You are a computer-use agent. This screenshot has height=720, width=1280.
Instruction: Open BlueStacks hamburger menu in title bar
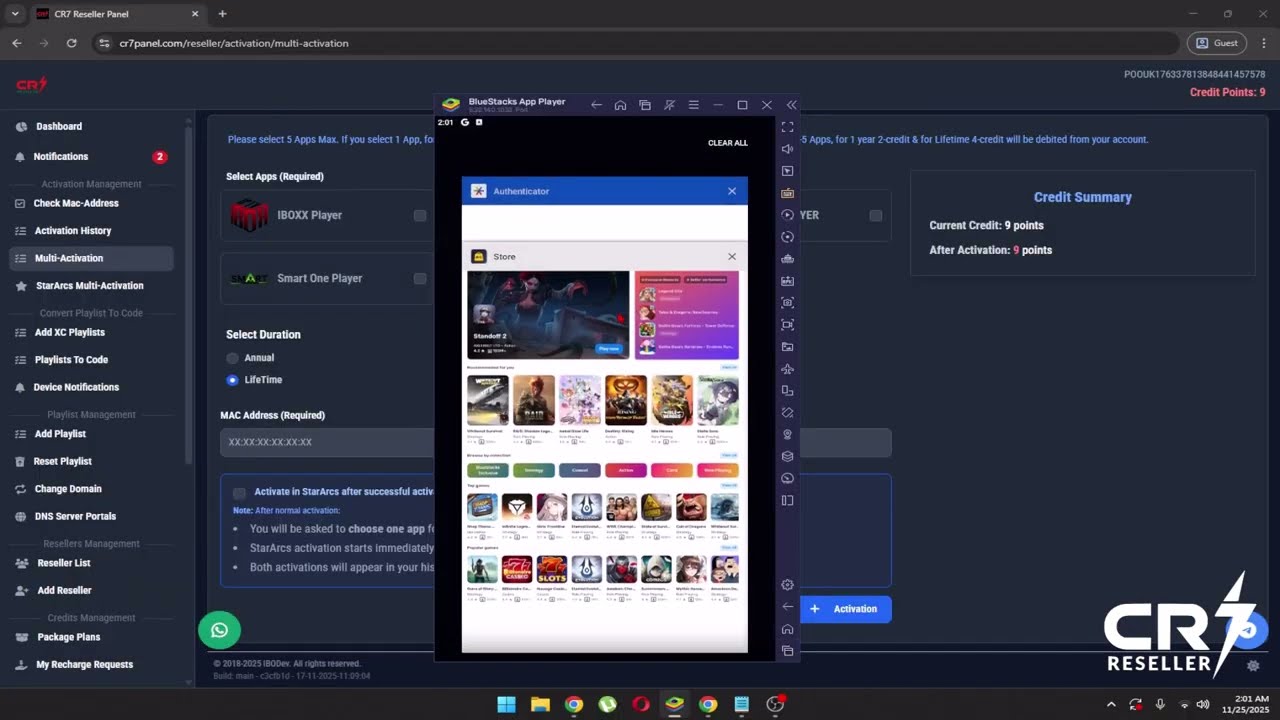tap(693, 105)
